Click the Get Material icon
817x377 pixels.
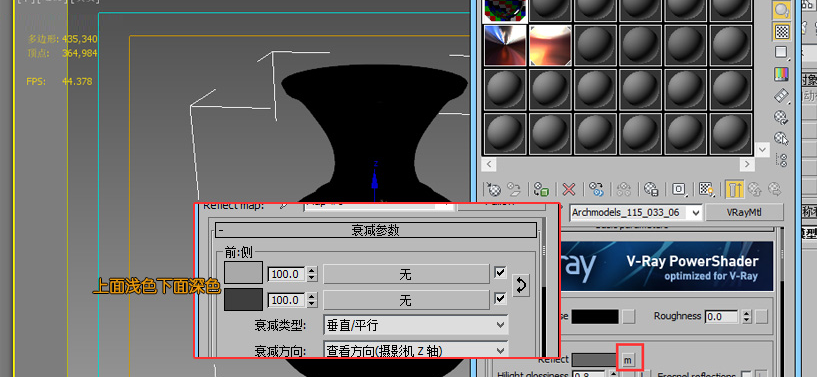(493, 189)
